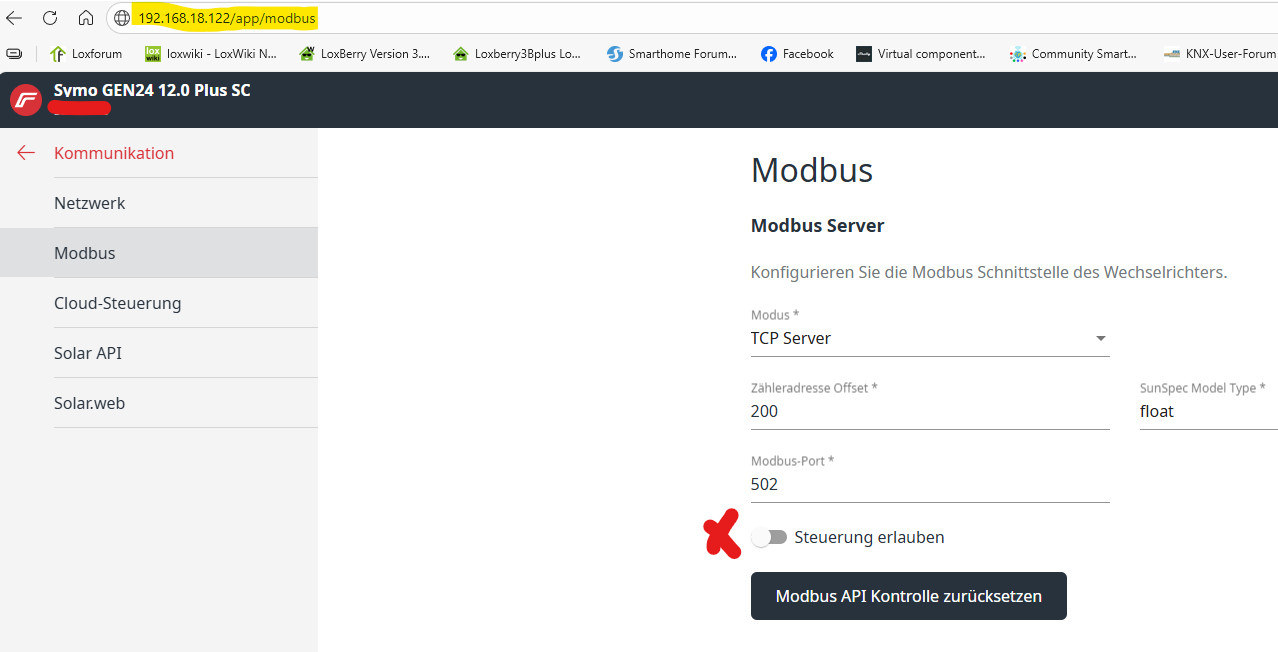Click Modbus API Kontrolle zurücksetzen button
1278x652 pixels.
coord(909,596)
